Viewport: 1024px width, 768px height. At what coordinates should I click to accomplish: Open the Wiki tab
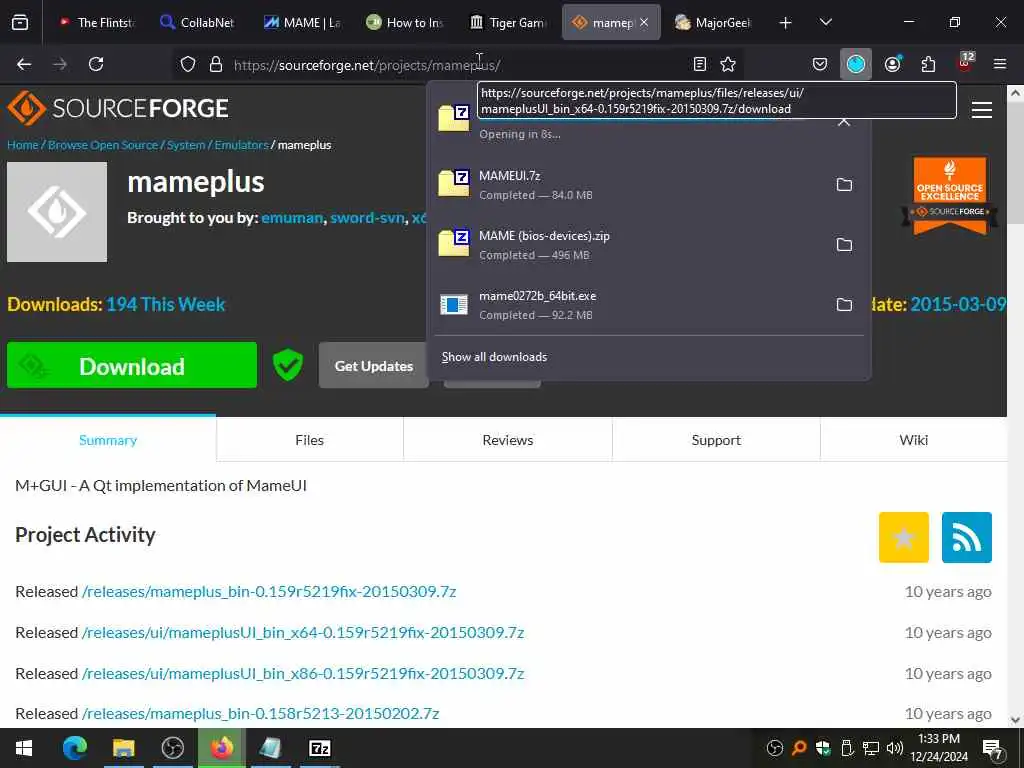click(x=913, y=440)
